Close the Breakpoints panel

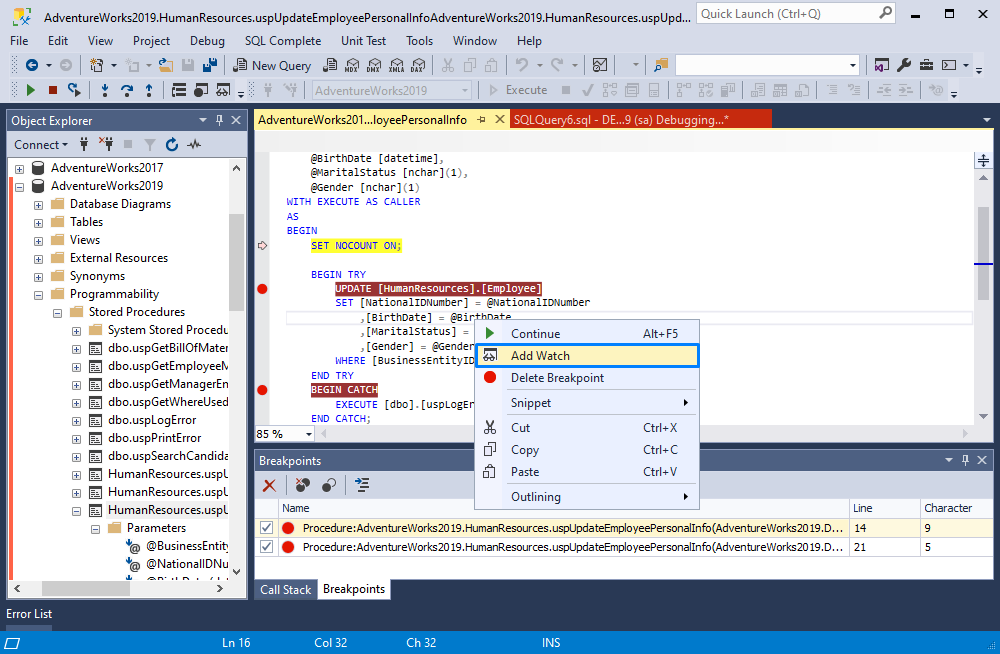tap(982, 460)
